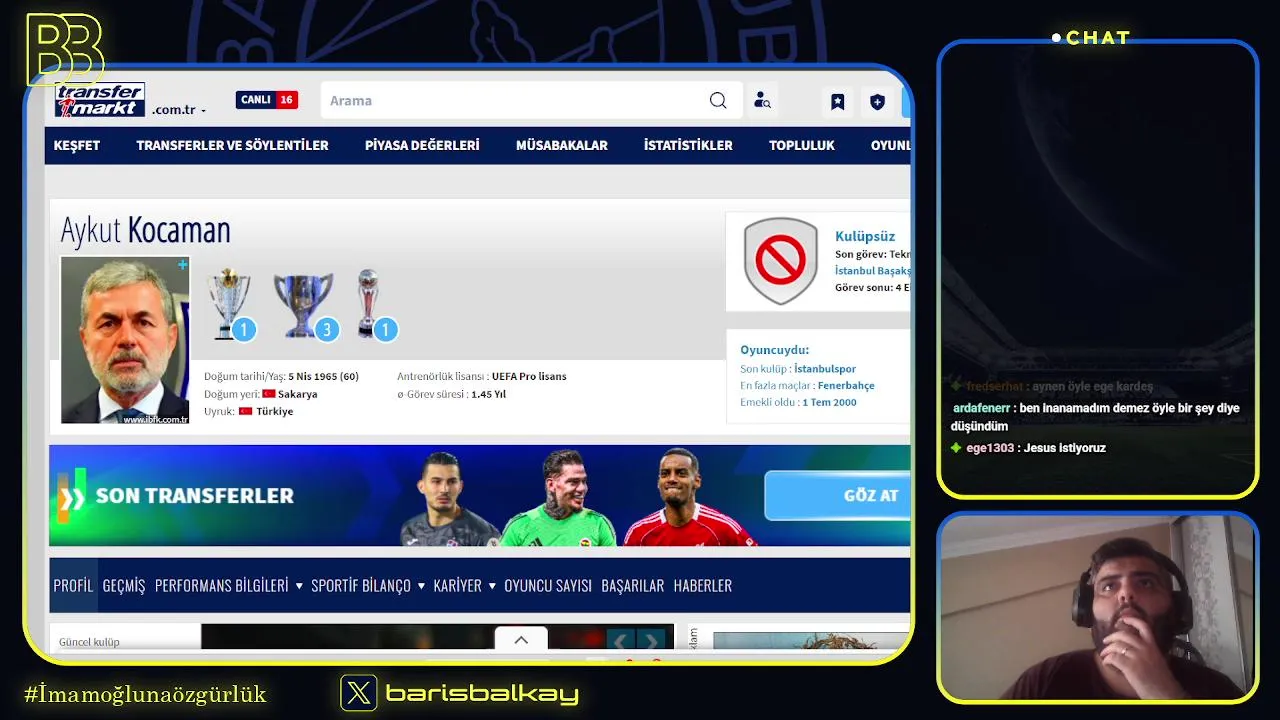Click the Sakarya birthplace text
Image resolution: width=1280 pixels, height=720 pixels.
pyautogui.click(x=297, y=394)
